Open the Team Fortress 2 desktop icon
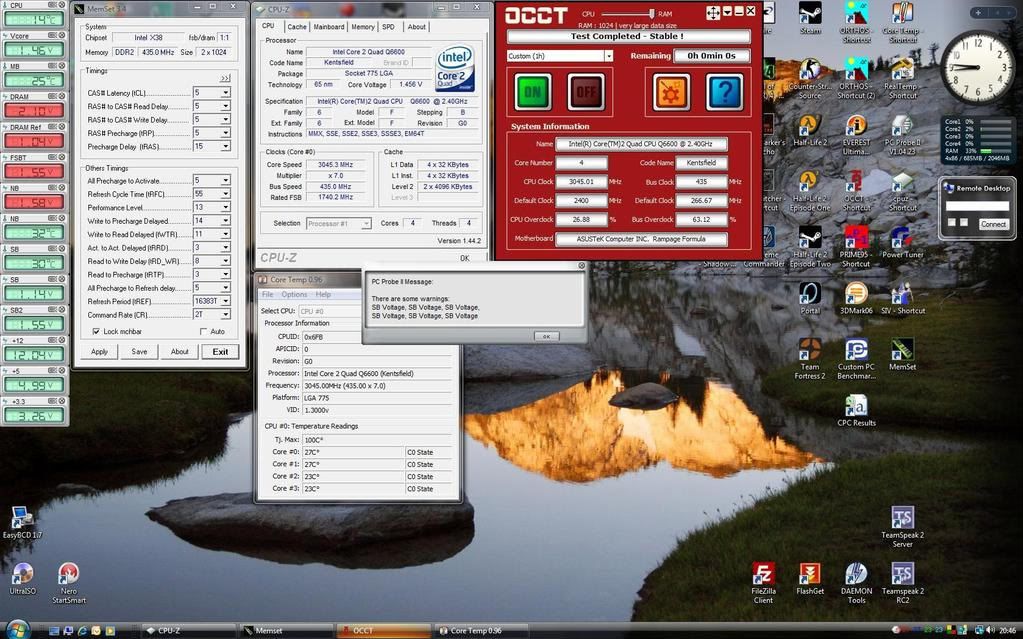Viewport: 1023px width, 639px height. (x=810, y=358)
